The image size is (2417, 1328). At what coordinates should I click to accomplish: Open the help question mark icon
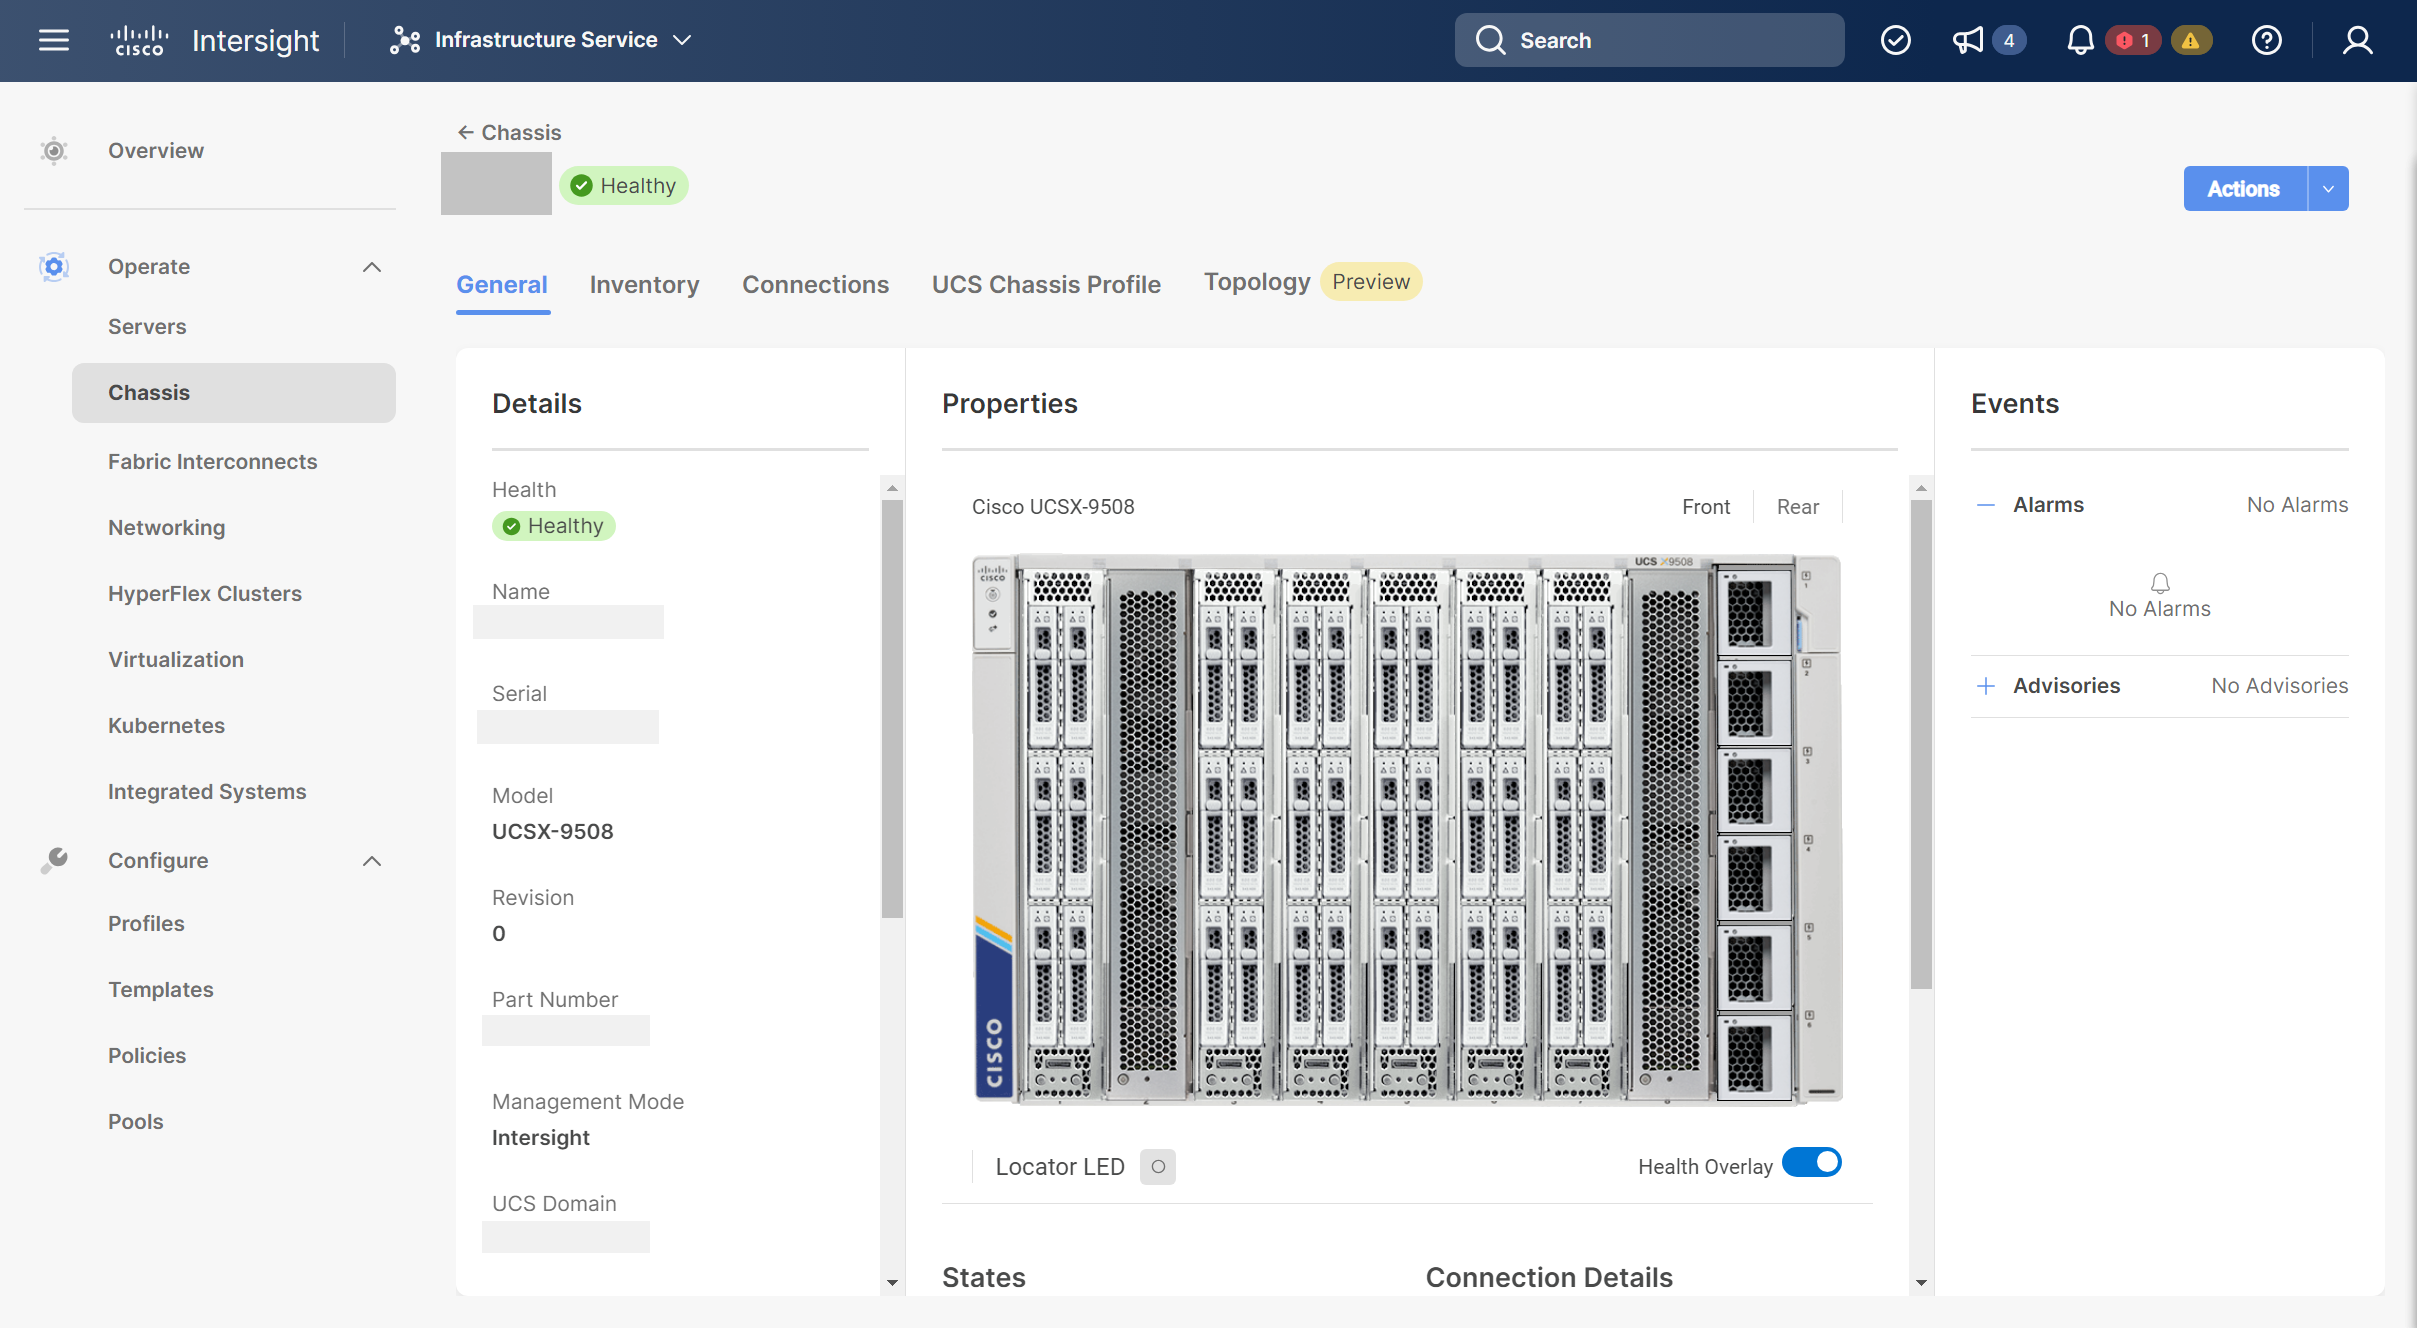coord(2266,40)
